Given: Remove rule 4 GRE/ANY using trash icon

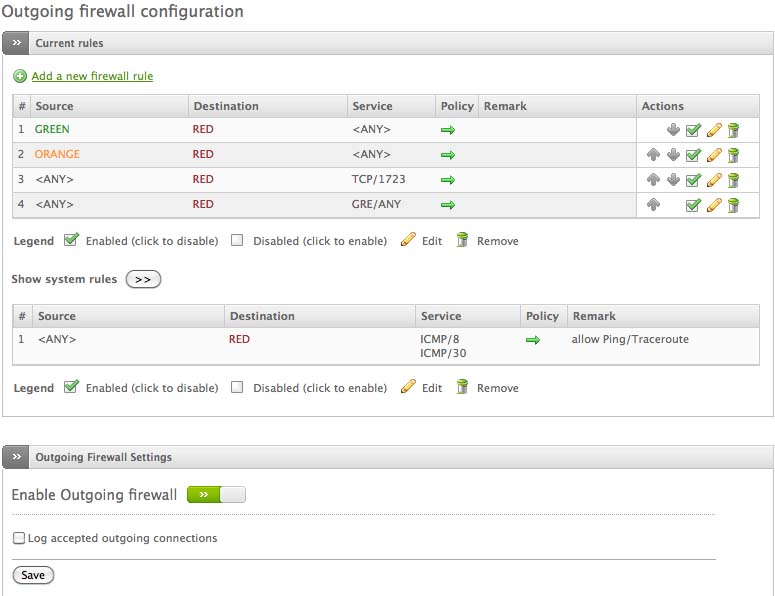Looking at the screenshot, I should point(733,205).
